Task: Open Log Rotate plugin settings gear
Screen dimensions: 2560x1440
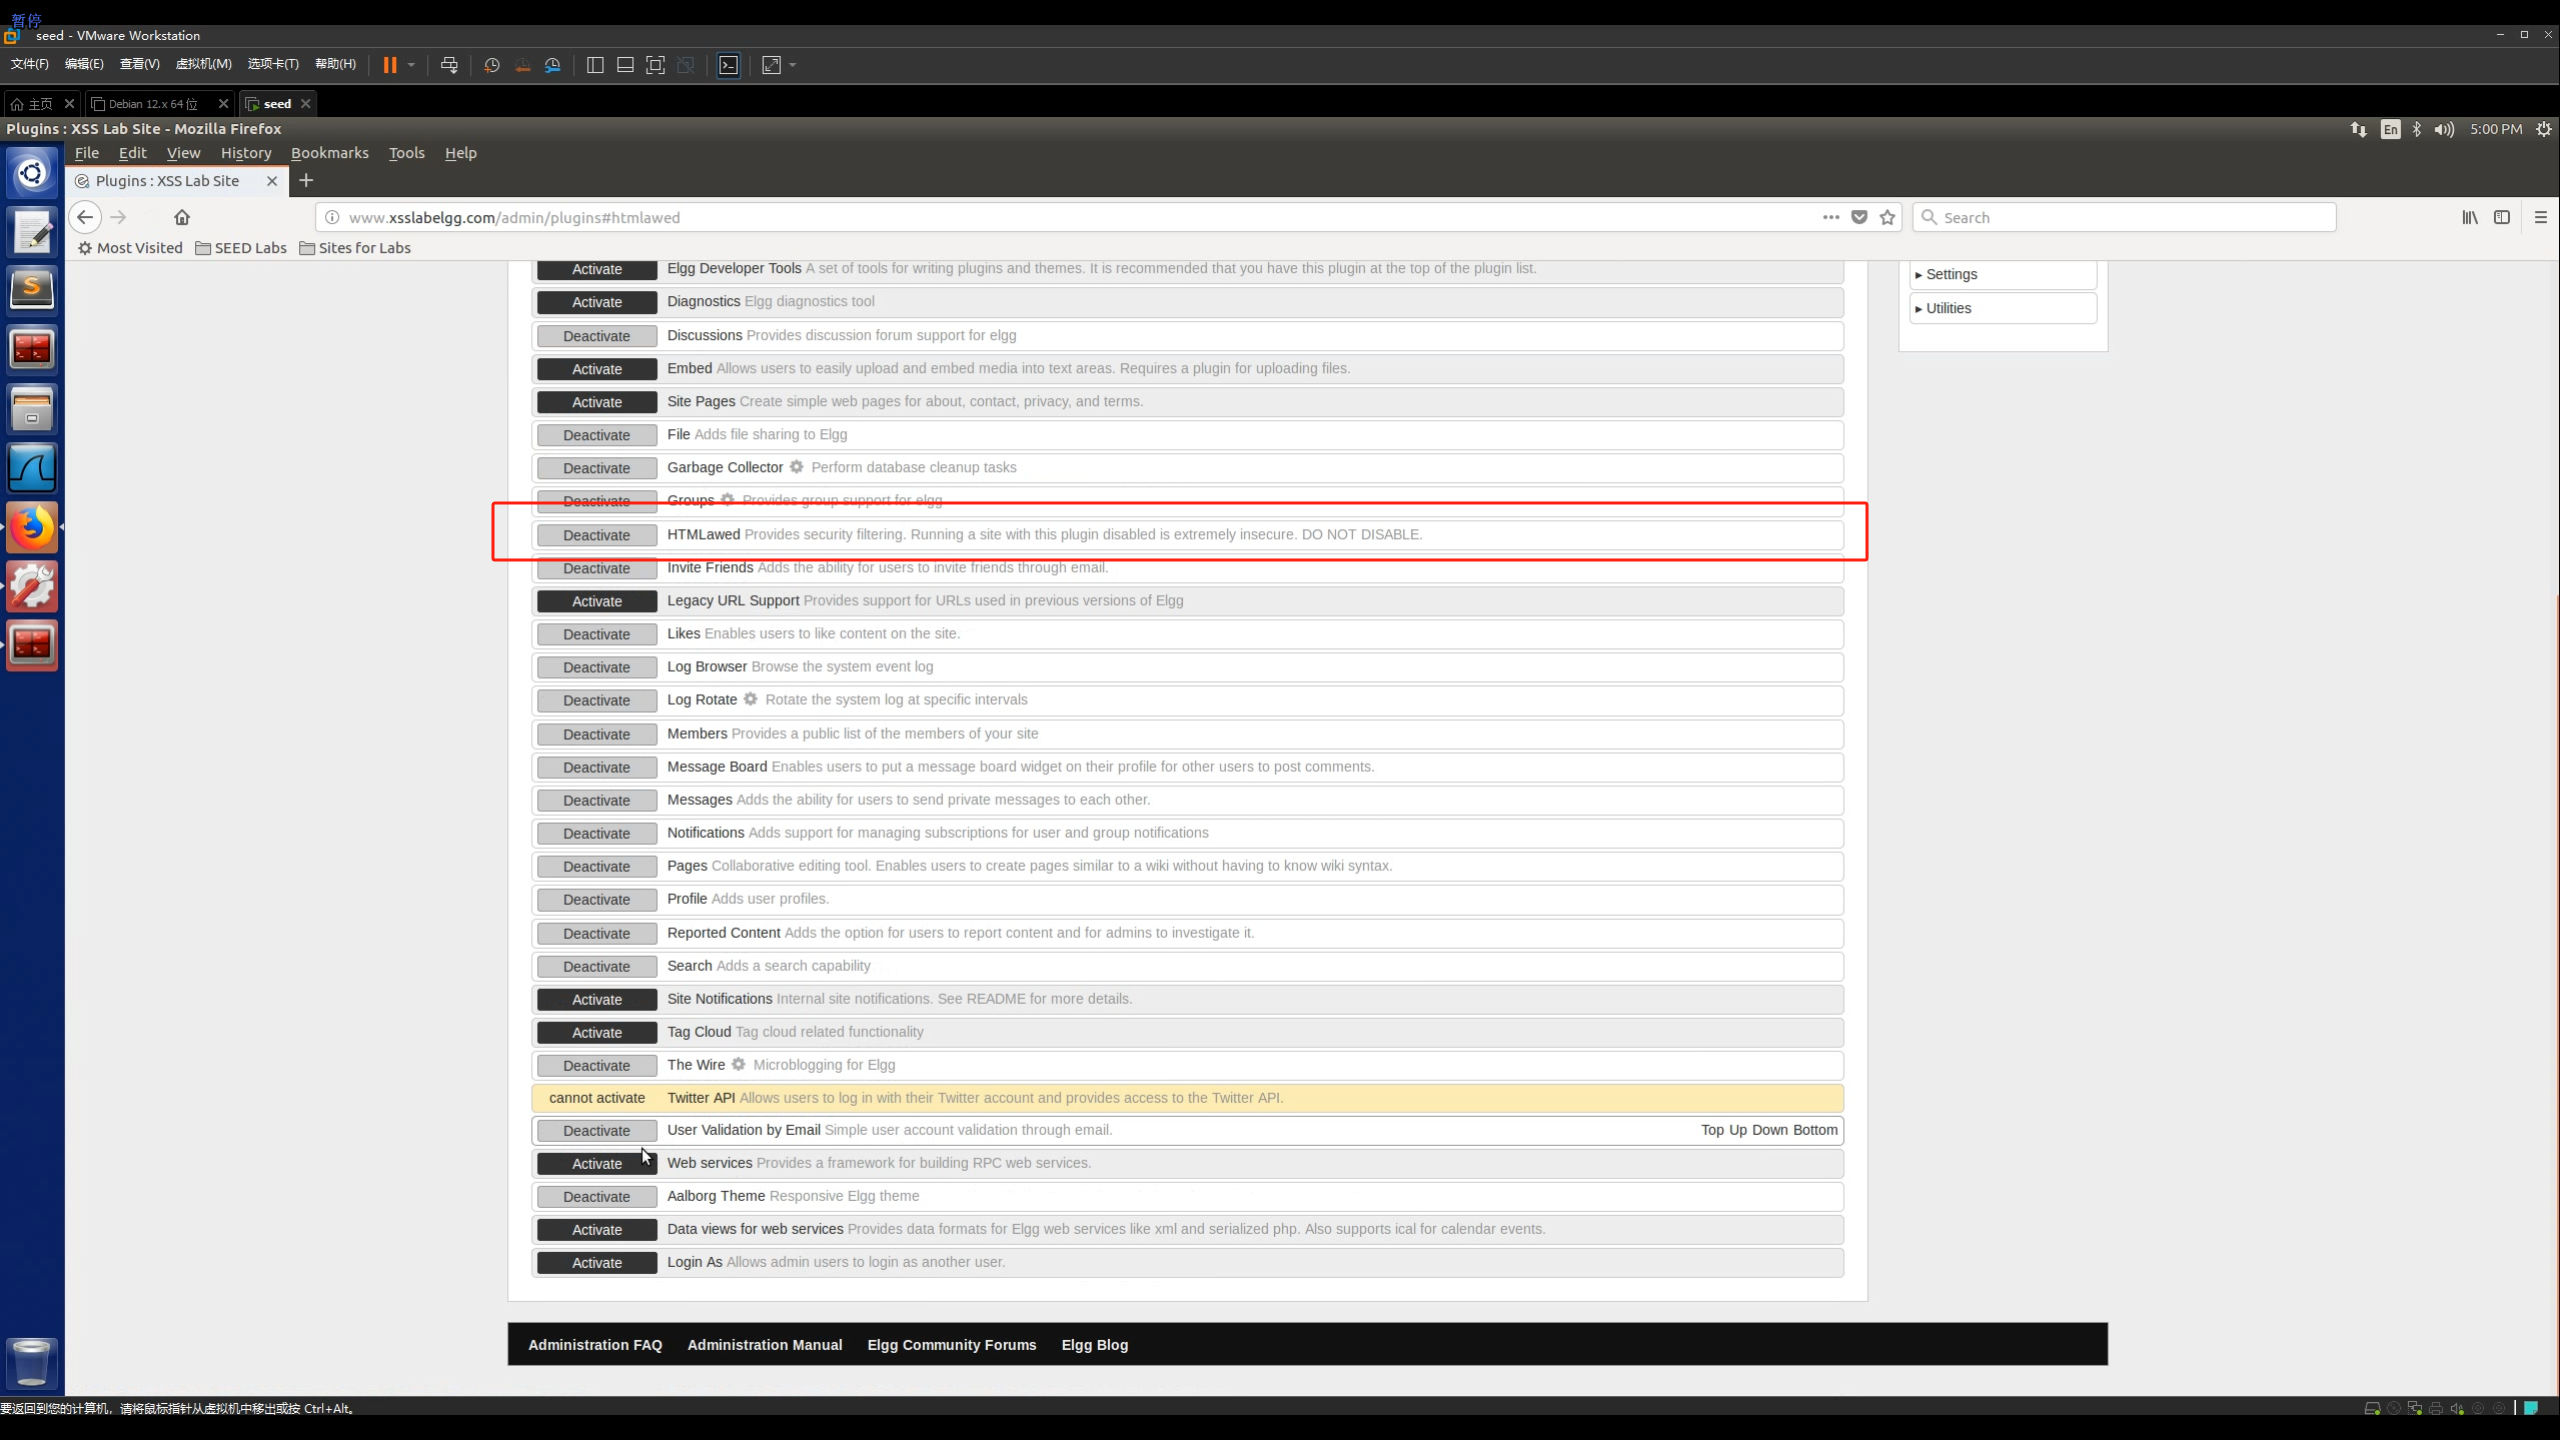Action: 750,699
